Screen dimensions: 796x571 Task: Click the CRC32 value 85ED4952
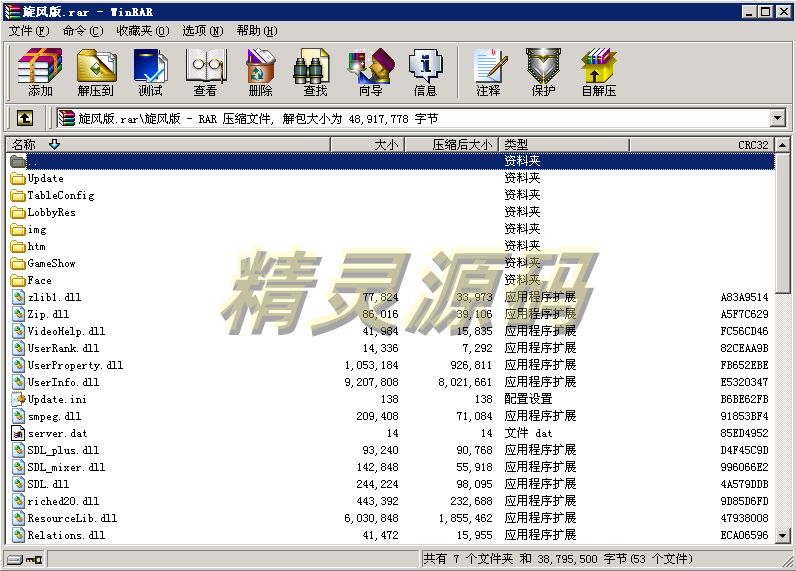click(744, 433)
